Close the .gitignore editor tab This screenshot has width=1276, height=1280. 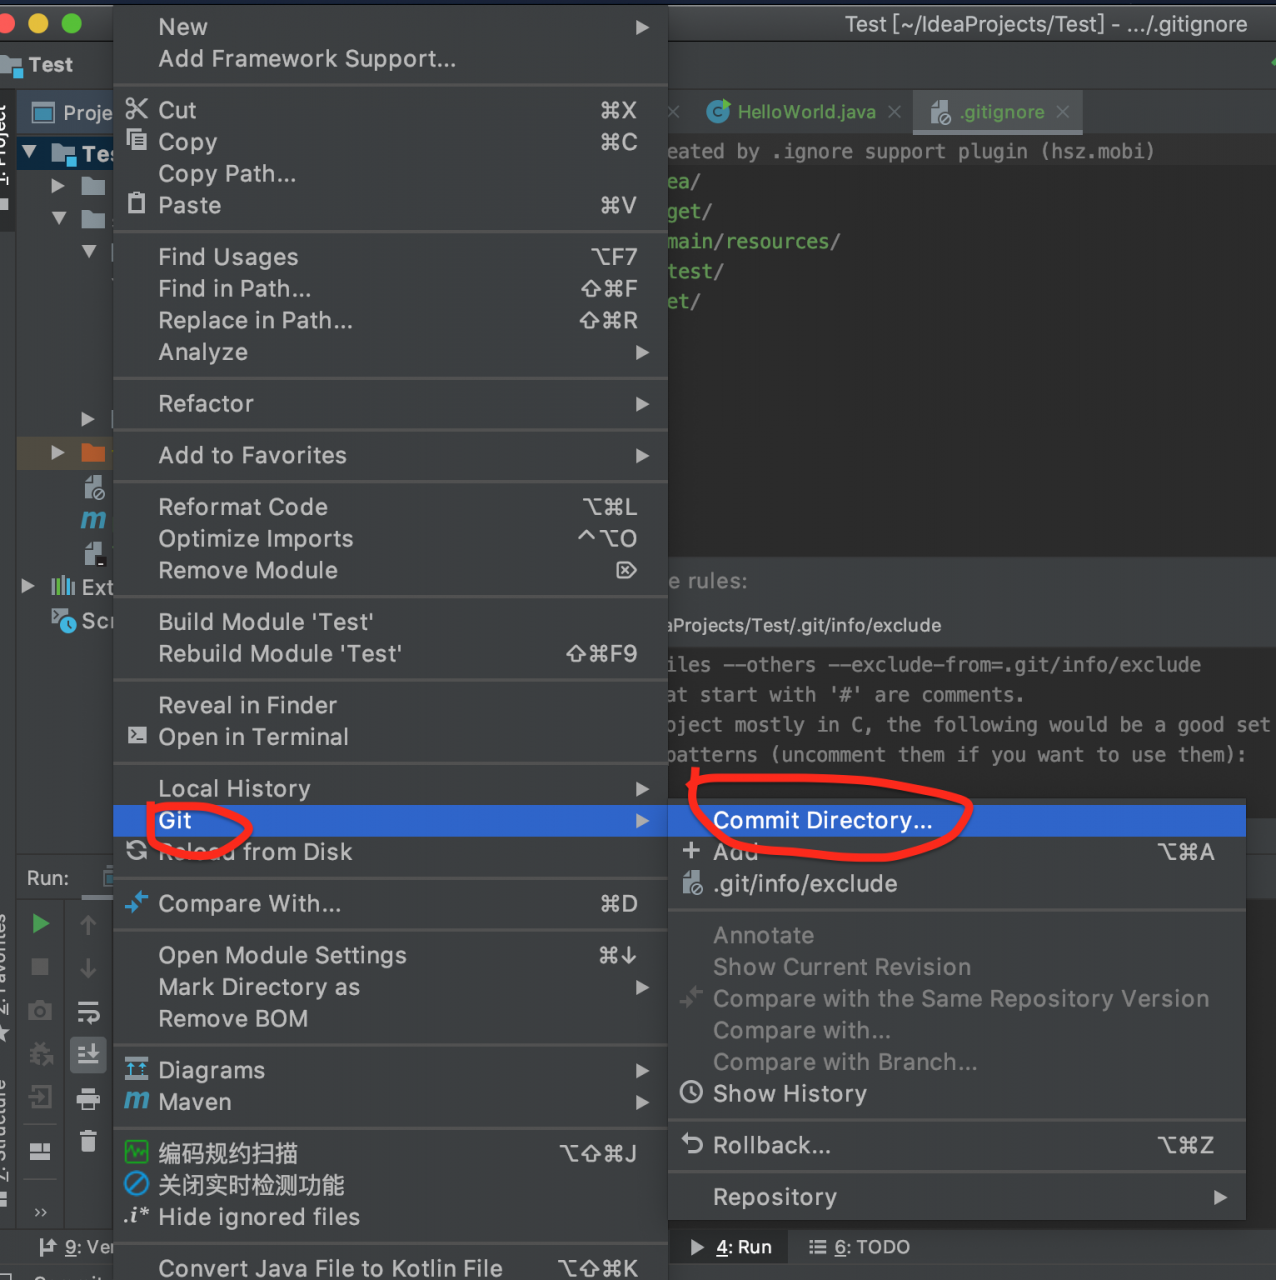(1063, 112)
